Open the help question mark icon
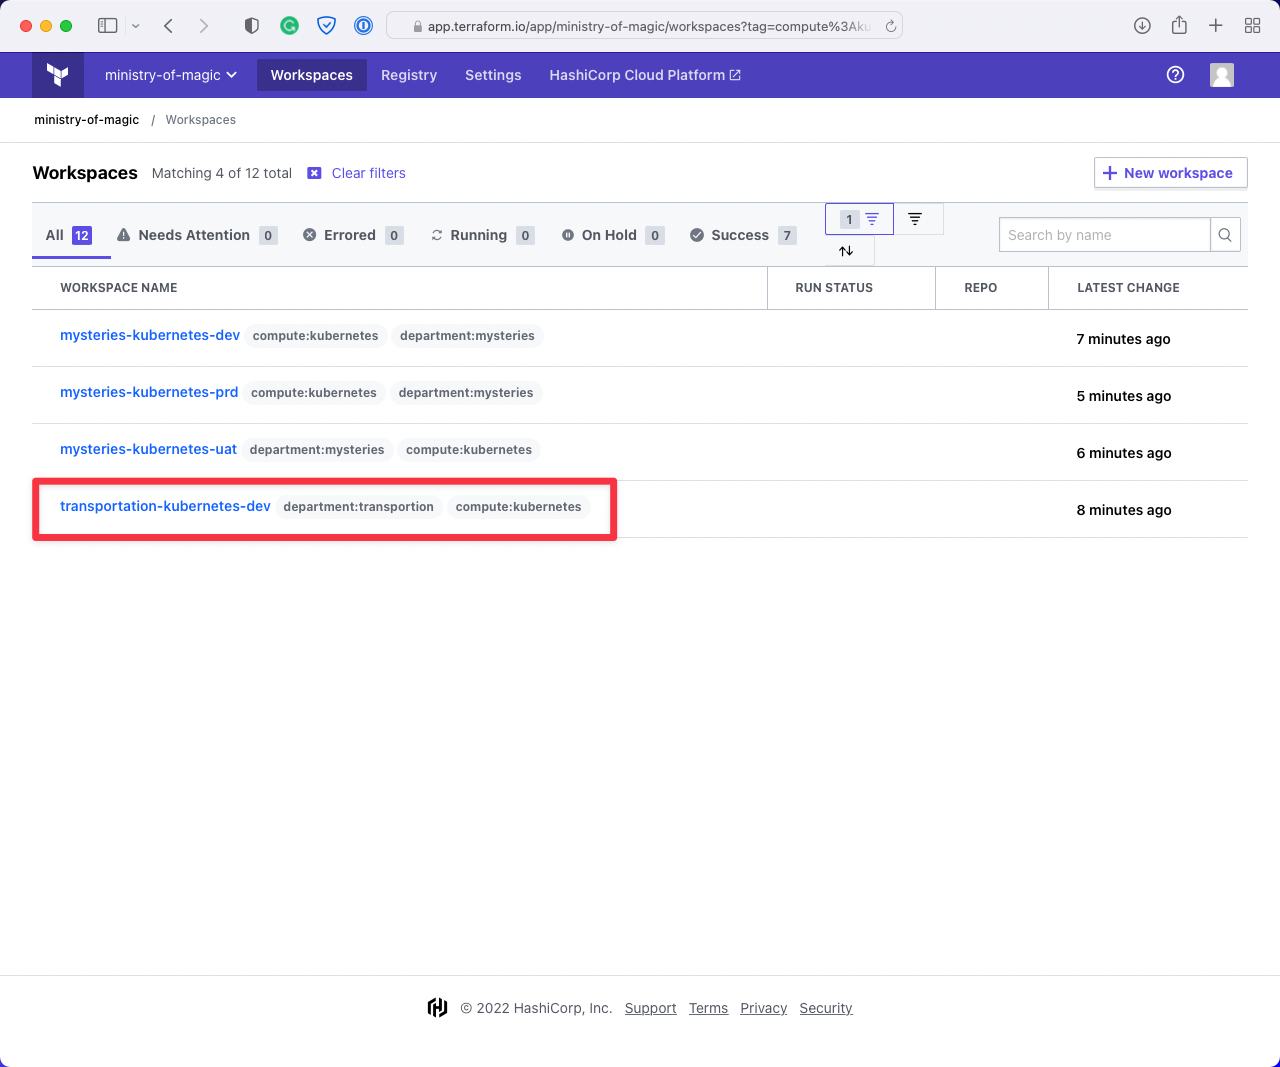Viewport: 1280px width, 1067px height. [1176, 75]
